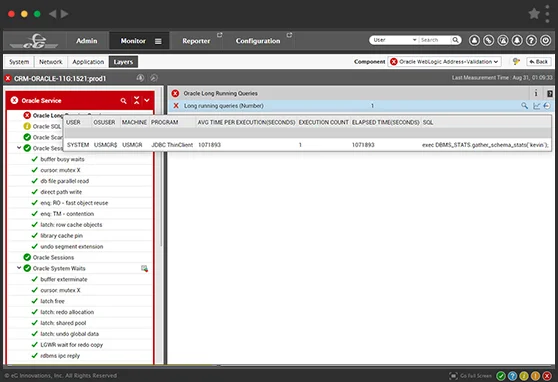Select the Oracle Sessions test

click(x=53, y=257)
